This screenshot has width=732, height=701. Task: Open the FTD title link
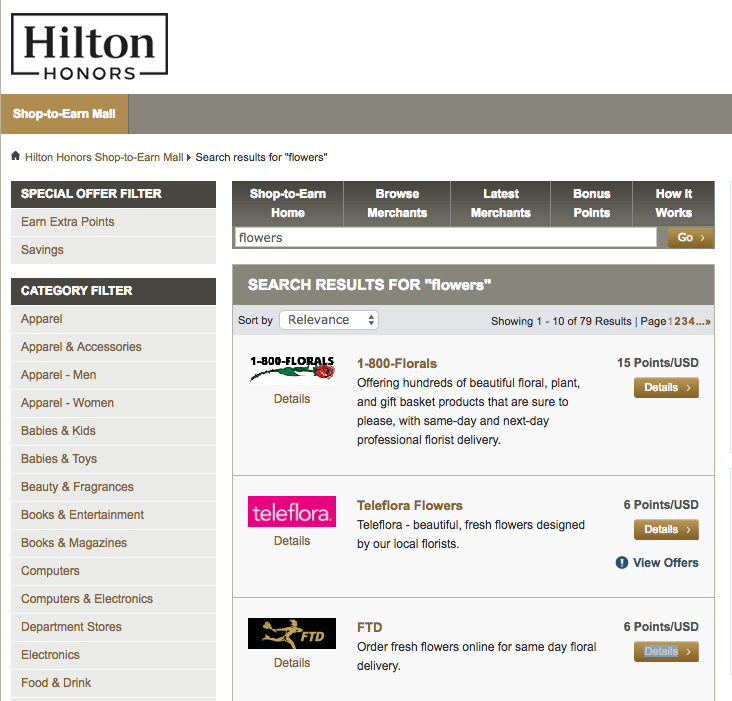pyautogui.click(x=369, y=627)
